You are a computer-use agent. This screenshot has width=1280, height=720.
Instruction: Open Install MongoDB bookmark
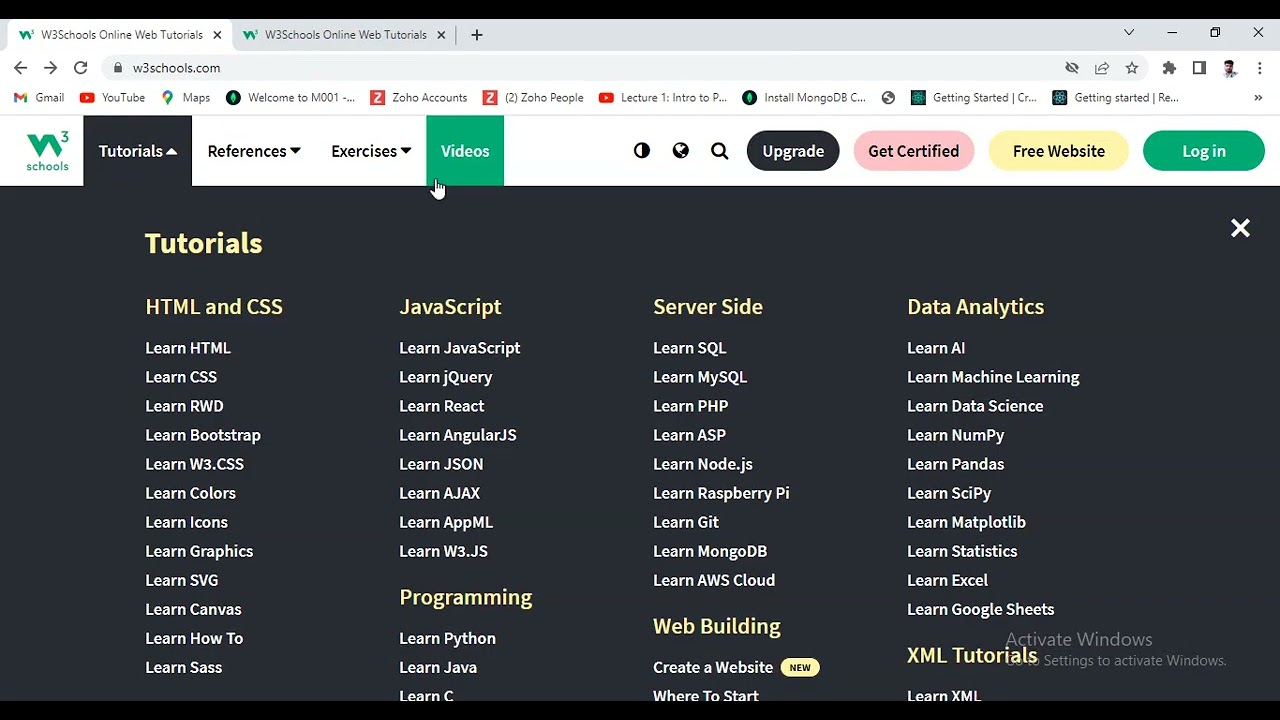pos(804,98)
